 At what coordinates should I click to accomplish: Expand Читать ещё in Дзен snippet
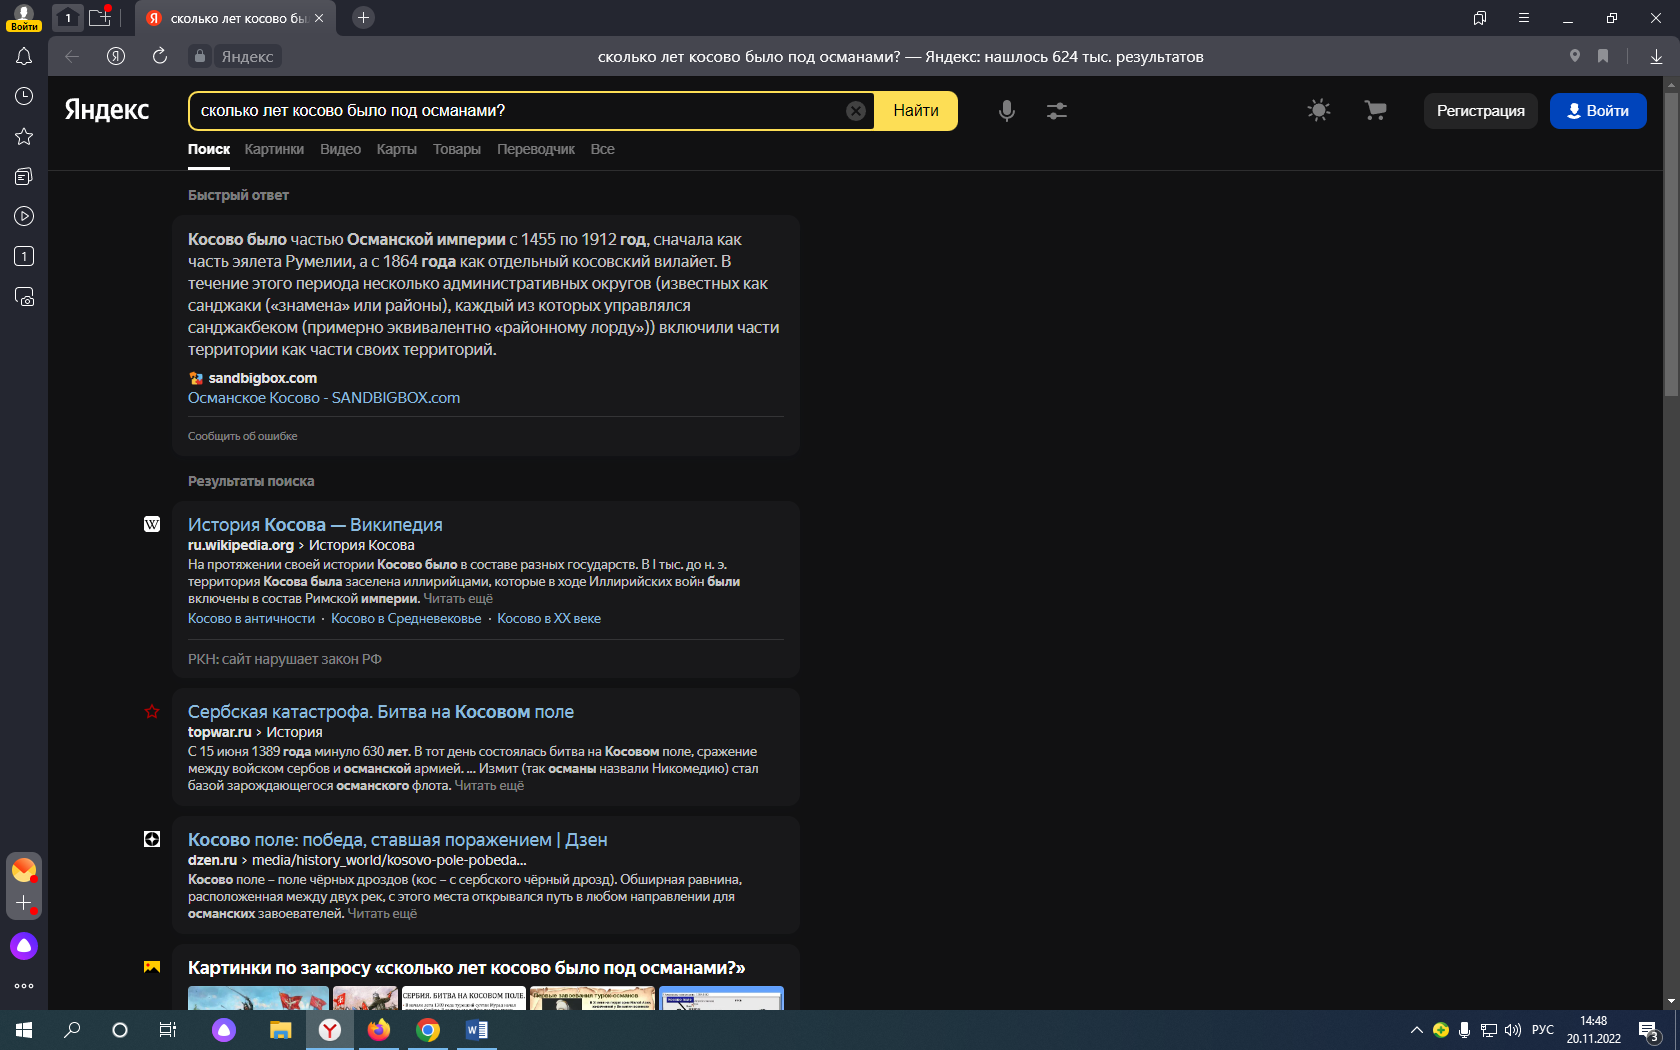pyautogui.click(x=382, y=914)
